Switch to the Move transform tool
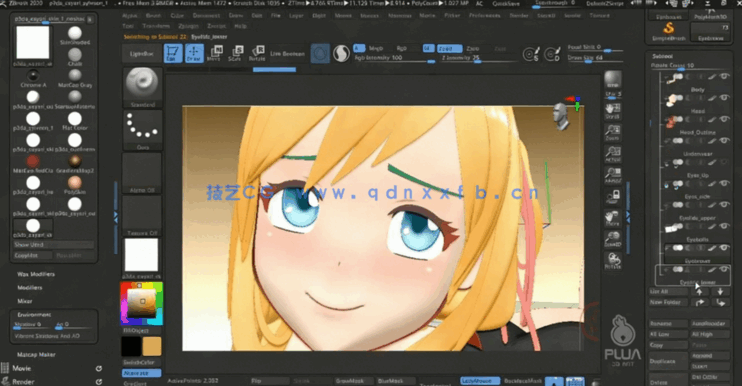 [214, 53]
